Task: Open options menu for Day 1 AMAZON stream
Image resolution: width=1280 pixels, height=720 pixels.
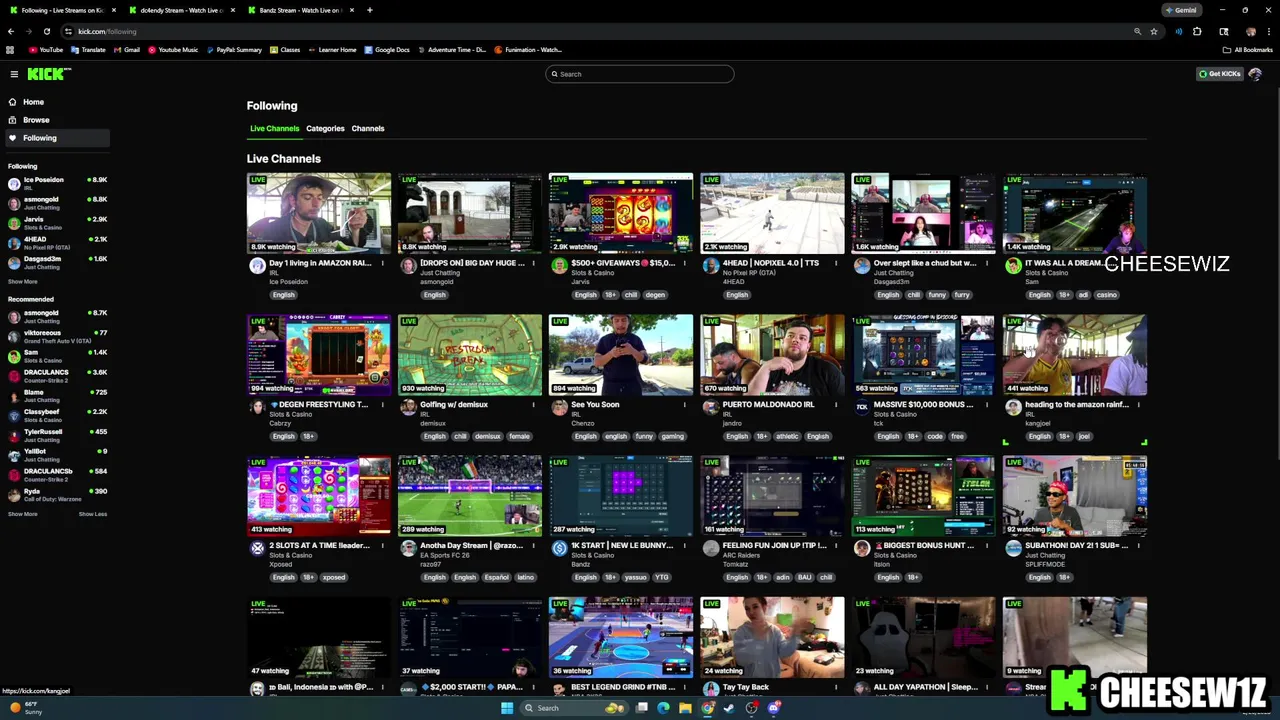Action: 383,263
